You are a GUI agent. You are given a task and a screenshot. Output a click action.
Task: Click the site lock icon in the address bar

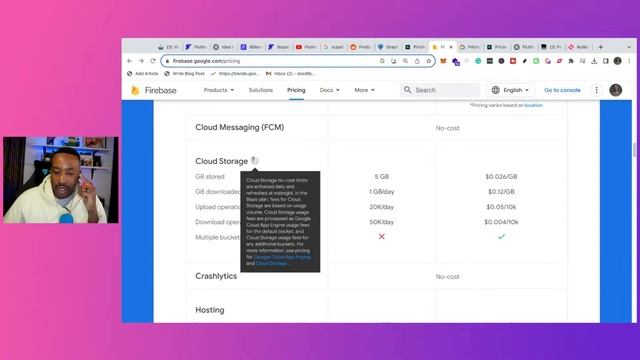(x=167, y=61)
